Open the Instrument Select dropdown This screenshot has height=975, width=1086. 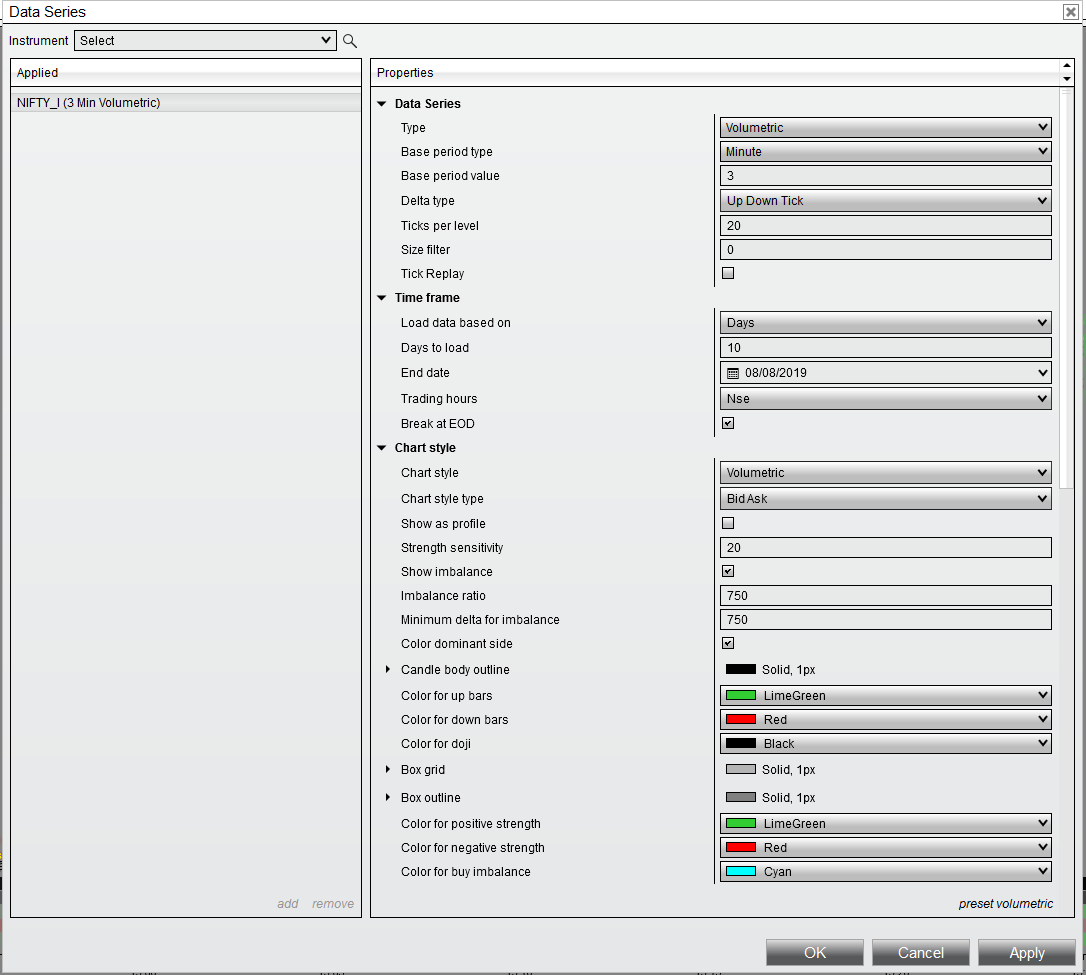coord(205,40)
